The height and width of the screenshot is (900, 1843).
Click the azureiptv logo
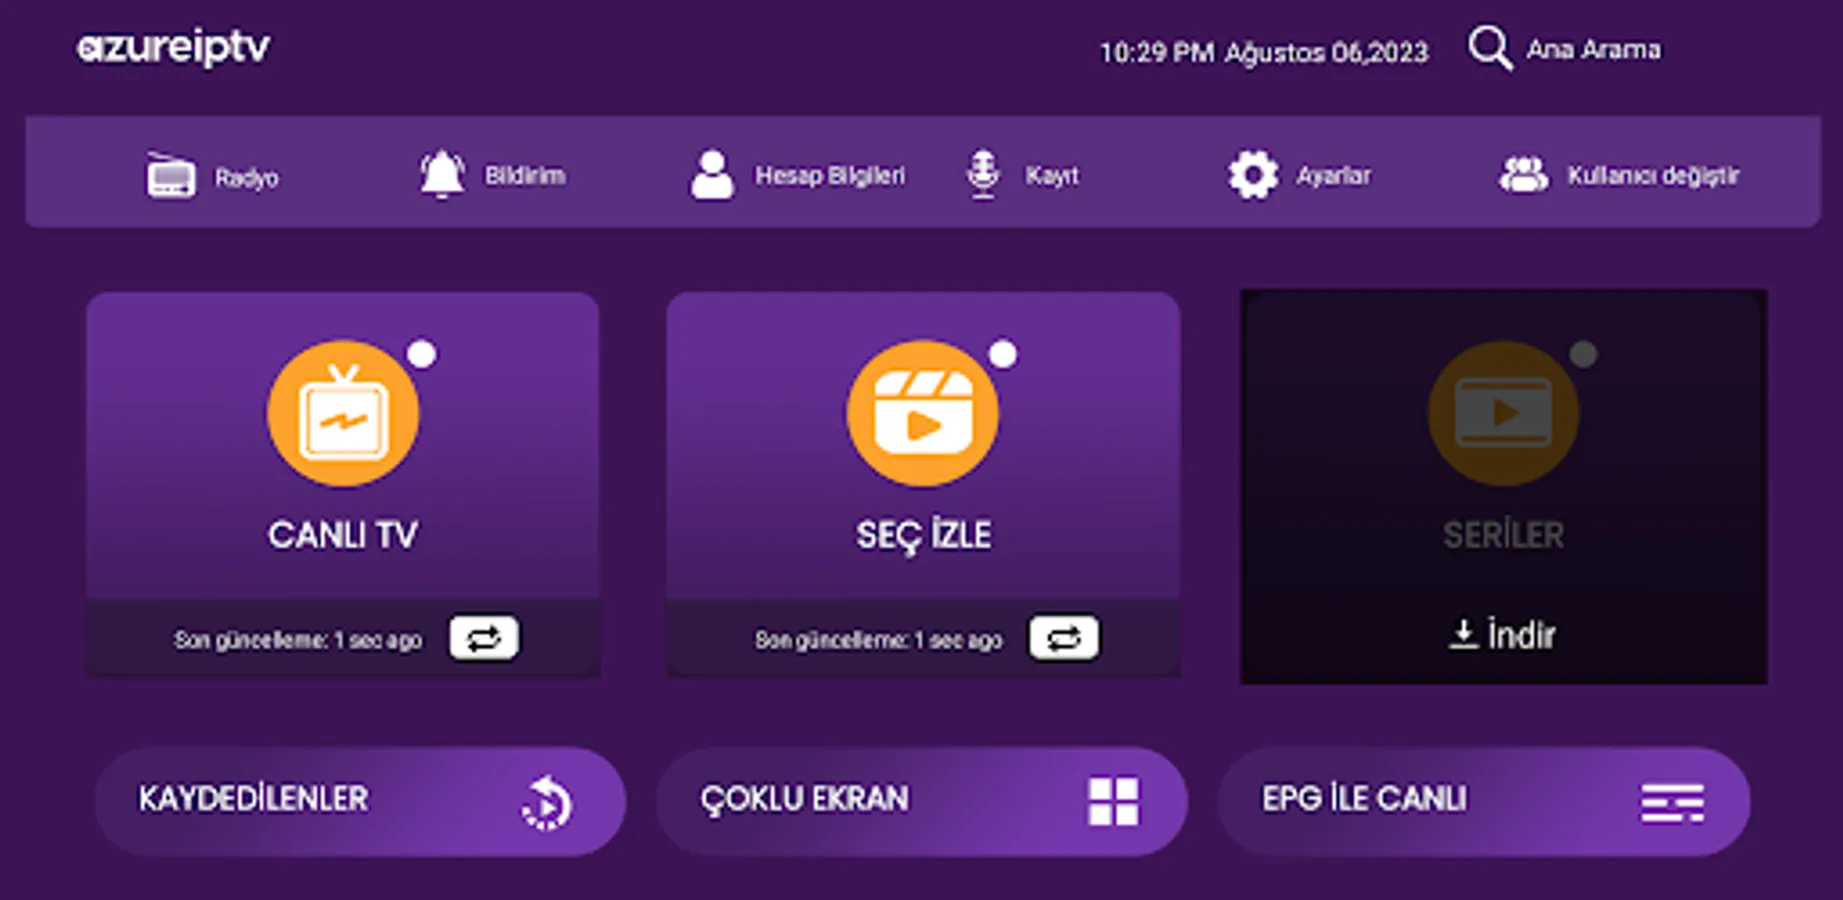point(174,45)
